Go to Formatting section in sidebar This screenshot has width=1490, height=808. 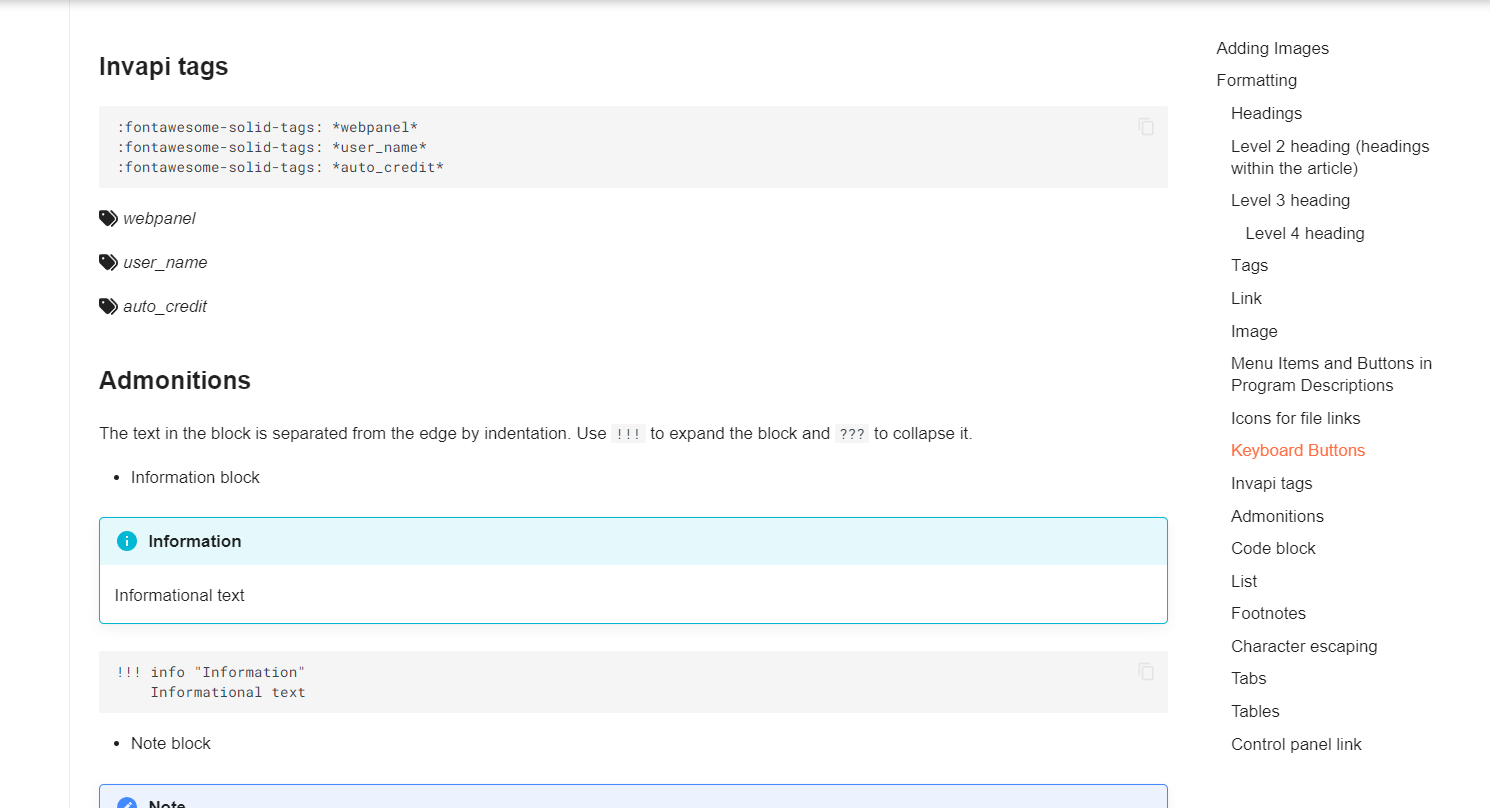click(x=1256, y=80)
